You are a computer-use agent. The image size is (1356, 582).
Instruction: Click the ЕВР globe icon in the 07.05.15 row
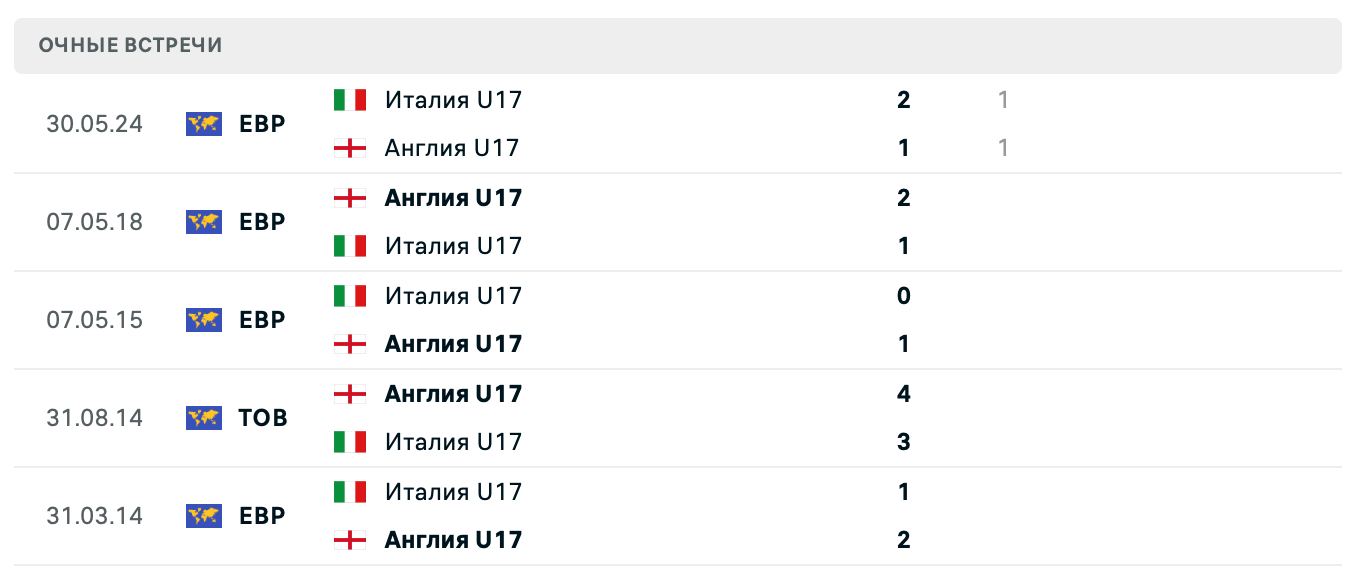(204, 319)
